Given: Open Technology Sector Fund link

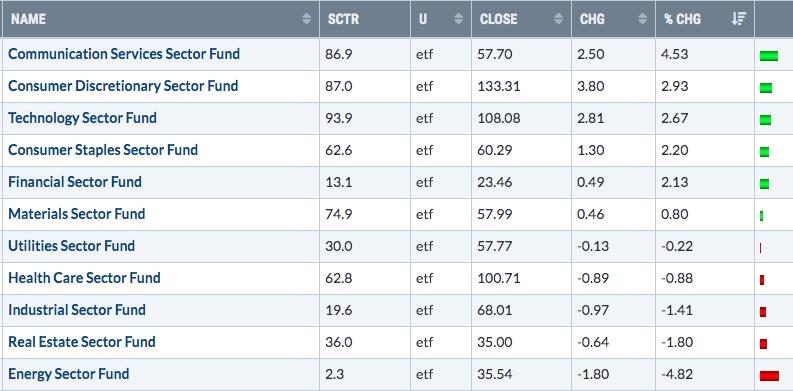Looking at the screenshot, I should 82,118.
